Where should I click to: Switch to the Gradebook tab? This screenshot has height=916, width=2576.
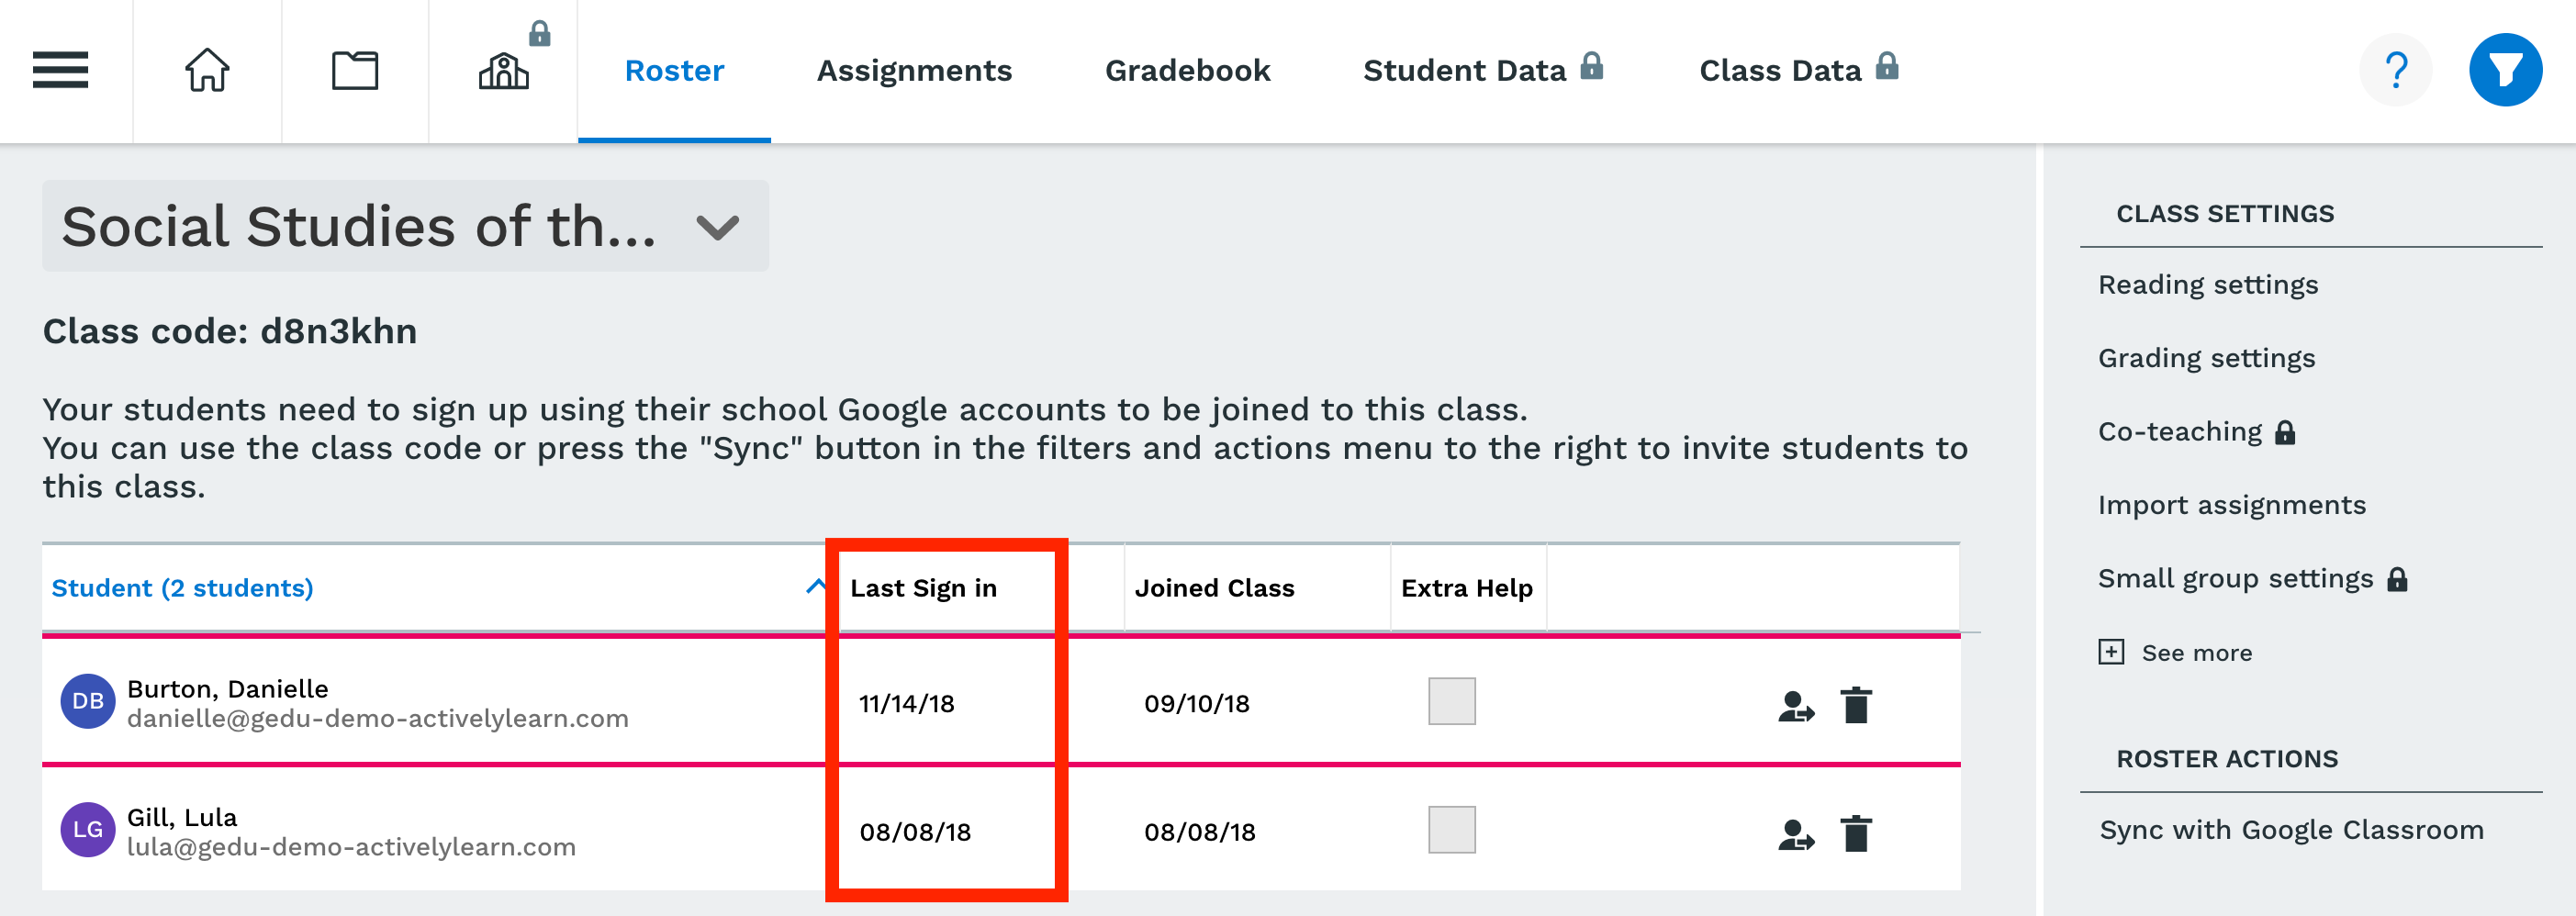pyautogui.click(x=1187, y=70)
